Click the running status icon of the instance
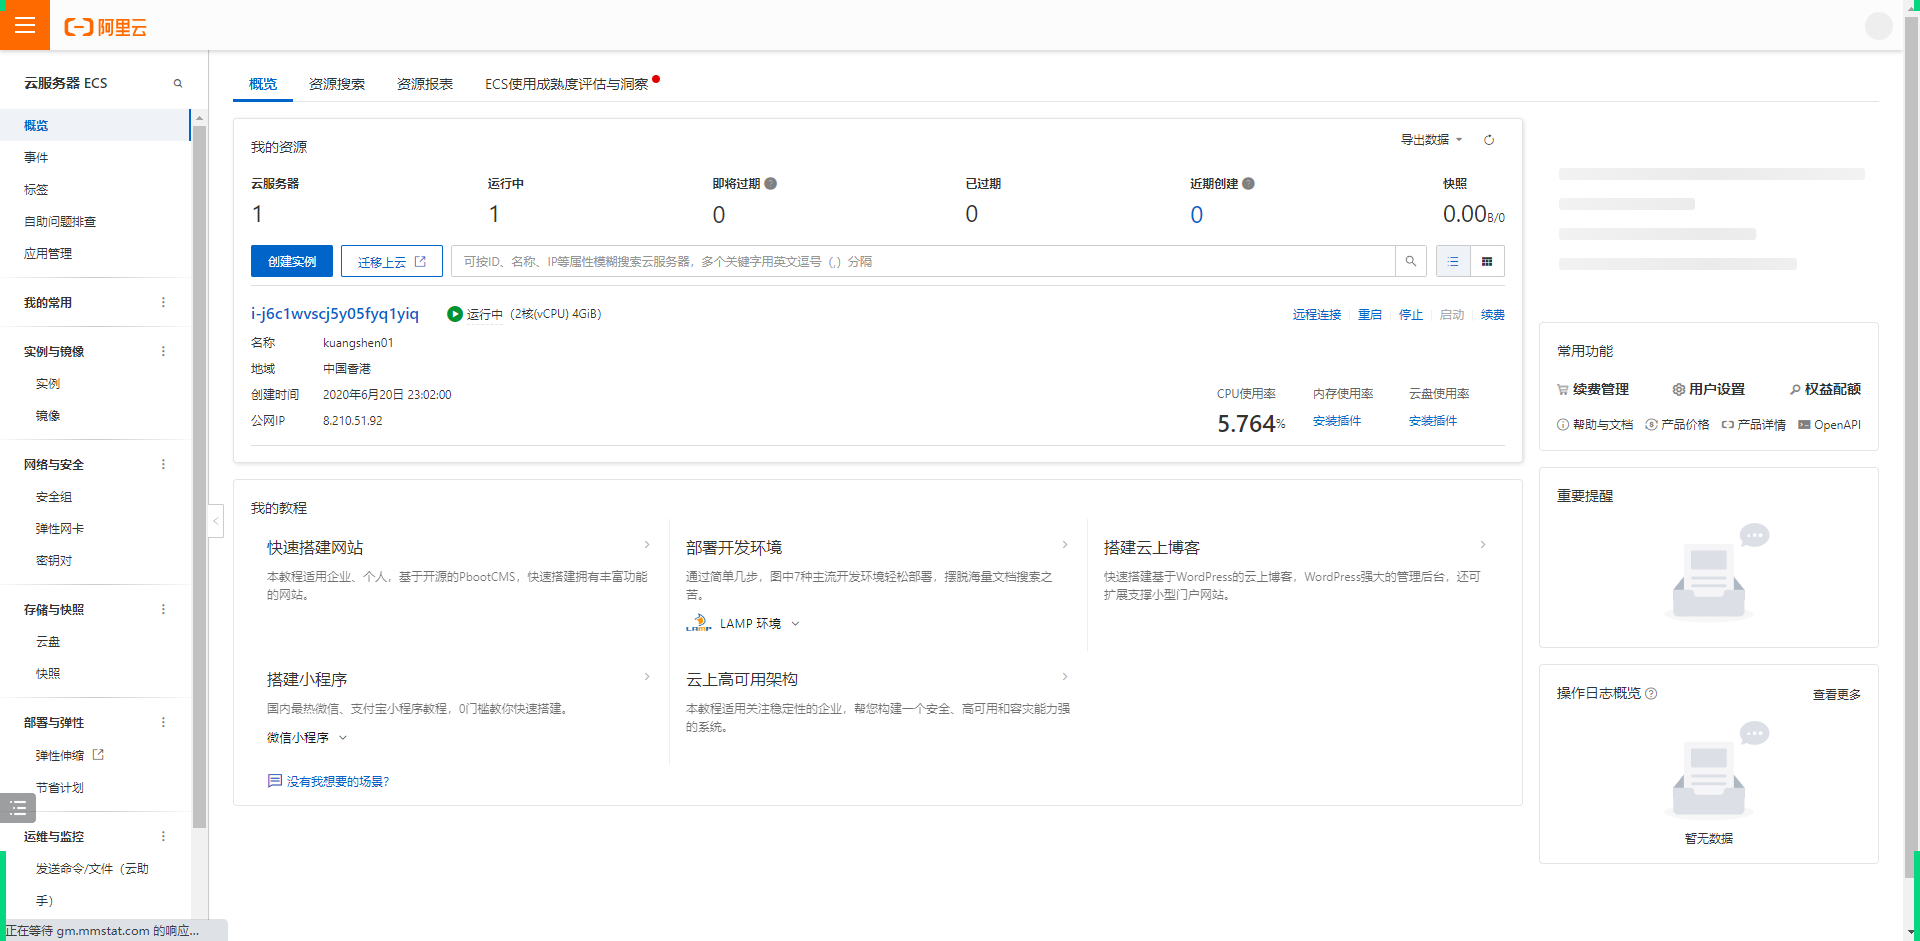Screen dimensions: 1920x941 pos(455,314)
